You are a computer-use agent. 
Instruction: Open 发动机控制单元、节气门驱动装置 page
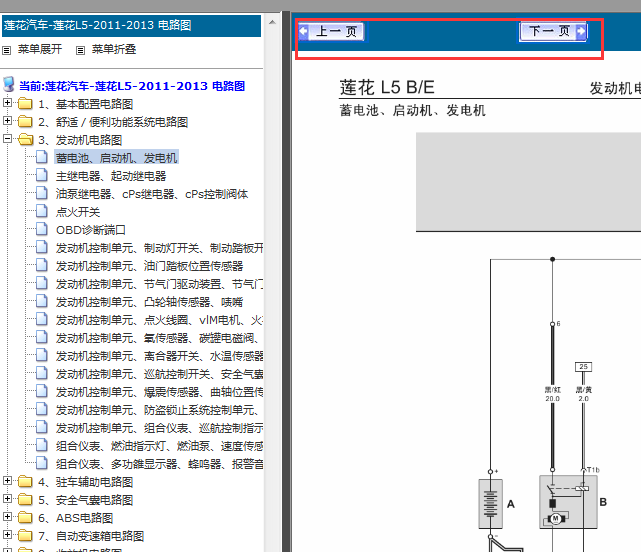(x=159, y=284)
